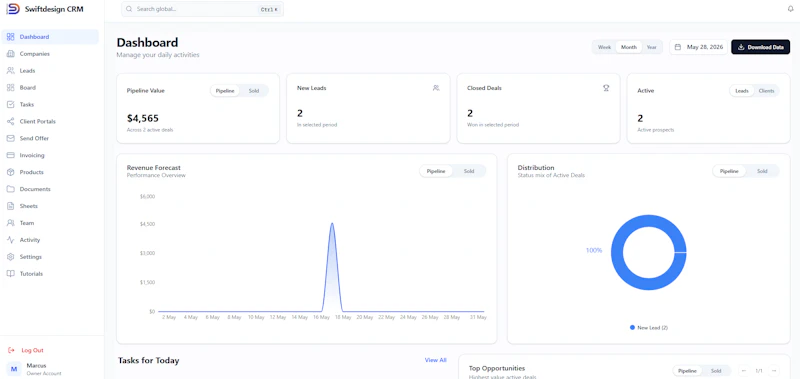Image resolution: width=800 pixels, height=379 pixels.
Task: Open the Activity page
Action: [x=50, y=240]
